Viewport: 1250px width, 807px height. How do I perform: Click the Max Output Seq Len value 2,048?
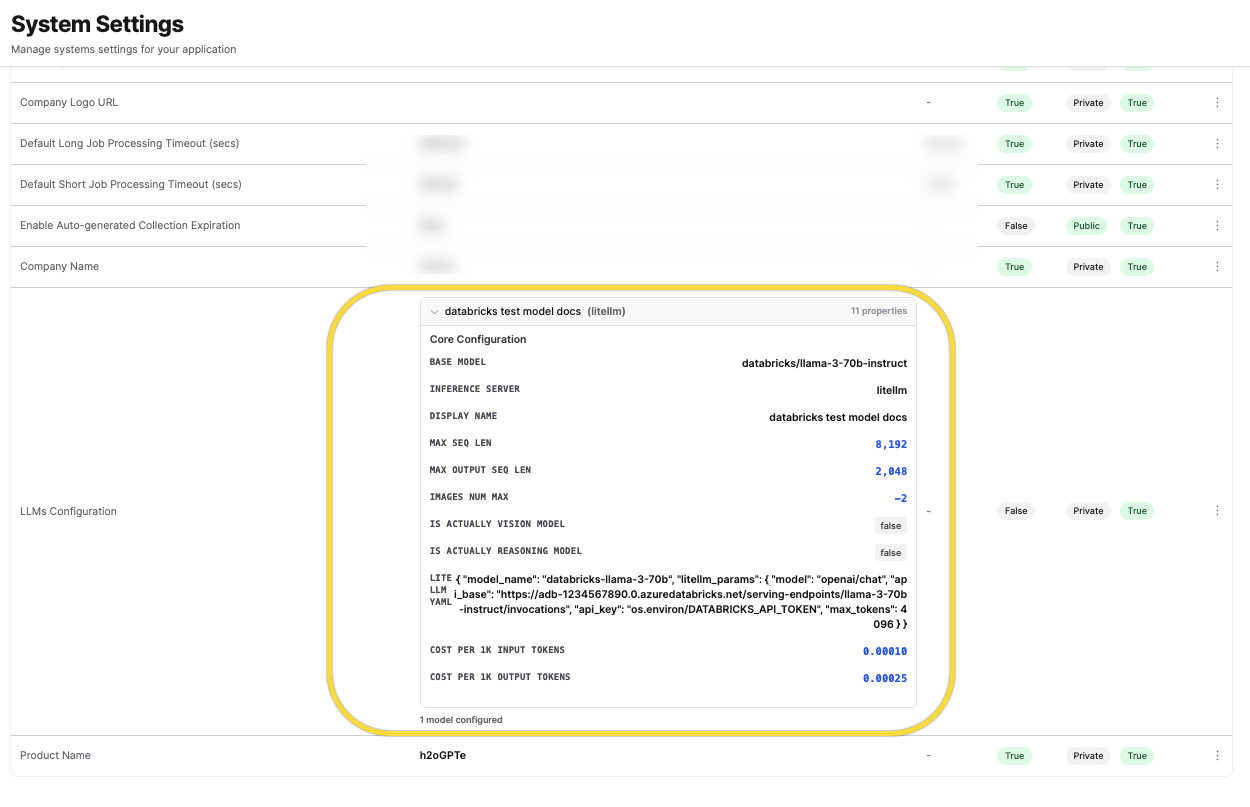coord(890,471)
